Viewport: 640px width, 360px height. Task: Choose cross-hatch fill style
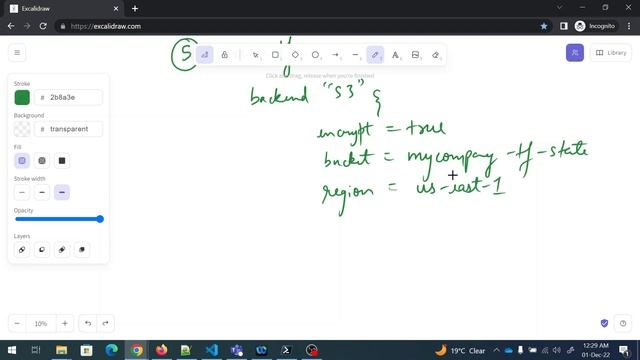tap(42, 161)
